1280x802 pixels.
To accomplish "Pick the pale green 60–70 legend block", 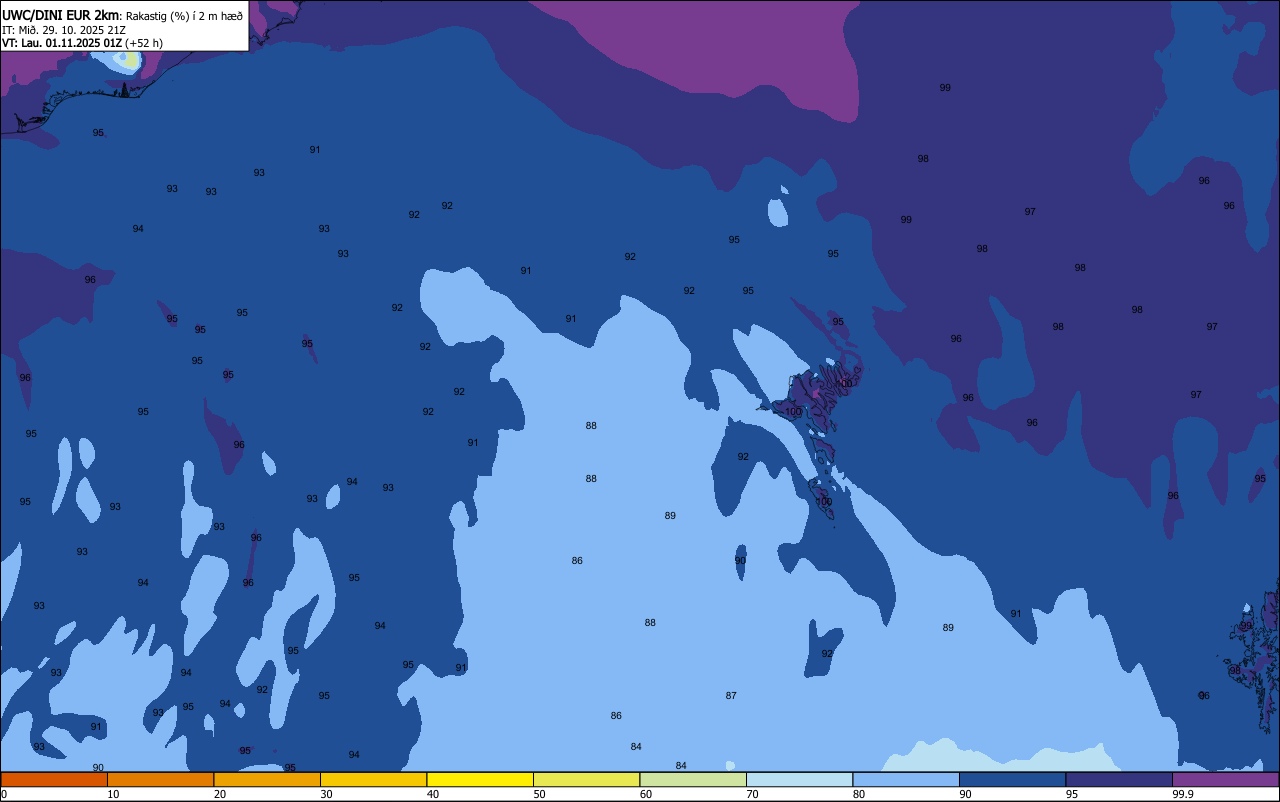I will 693,779.
